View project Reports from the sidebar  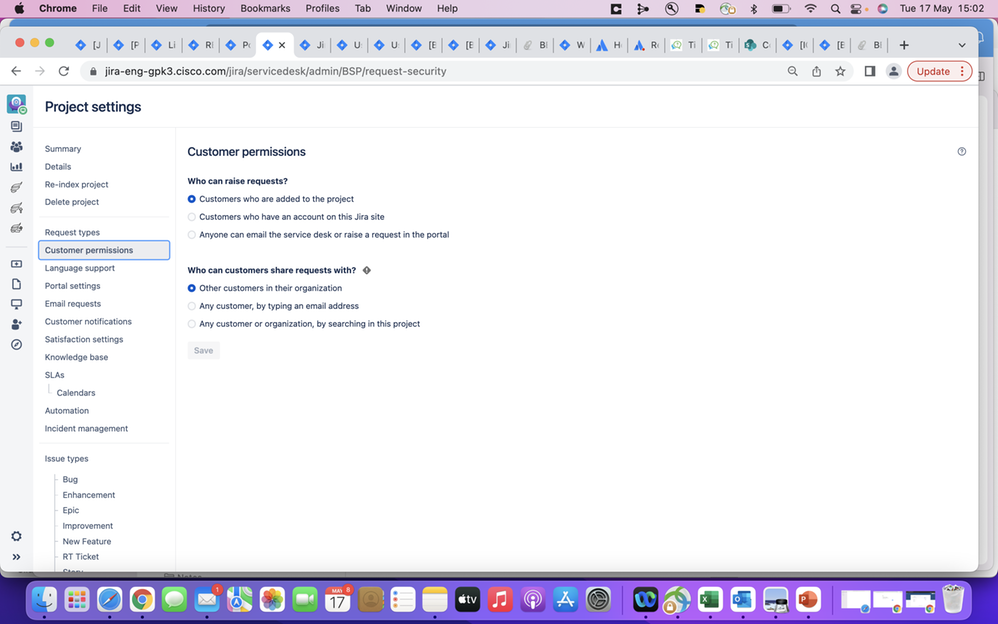(16, 166)
